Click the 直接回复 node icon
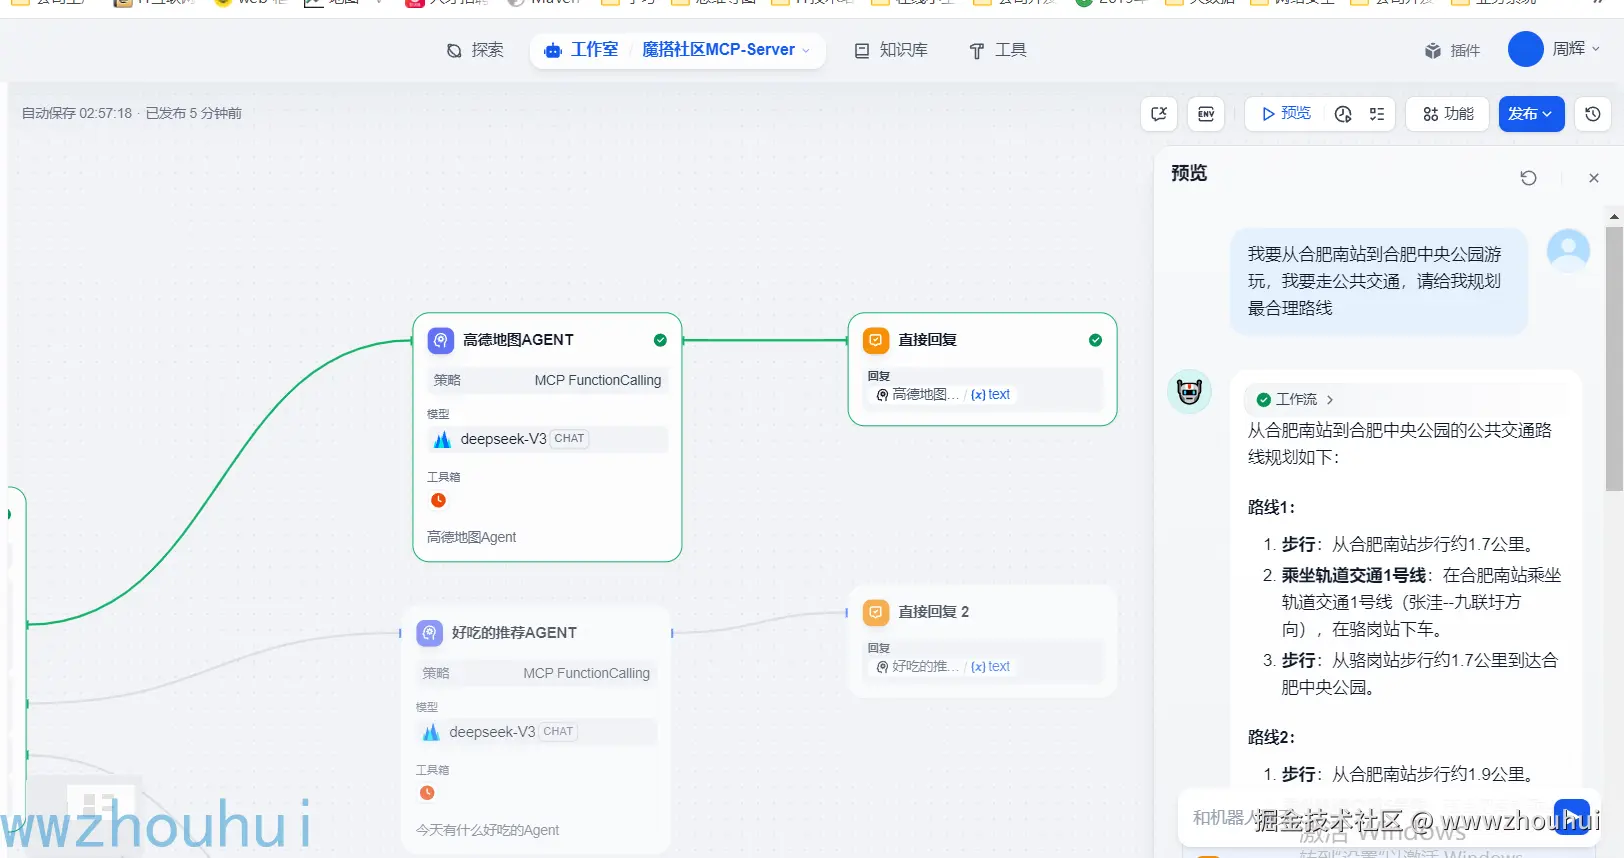This screenshot has width=1624, height=858. 876,340
